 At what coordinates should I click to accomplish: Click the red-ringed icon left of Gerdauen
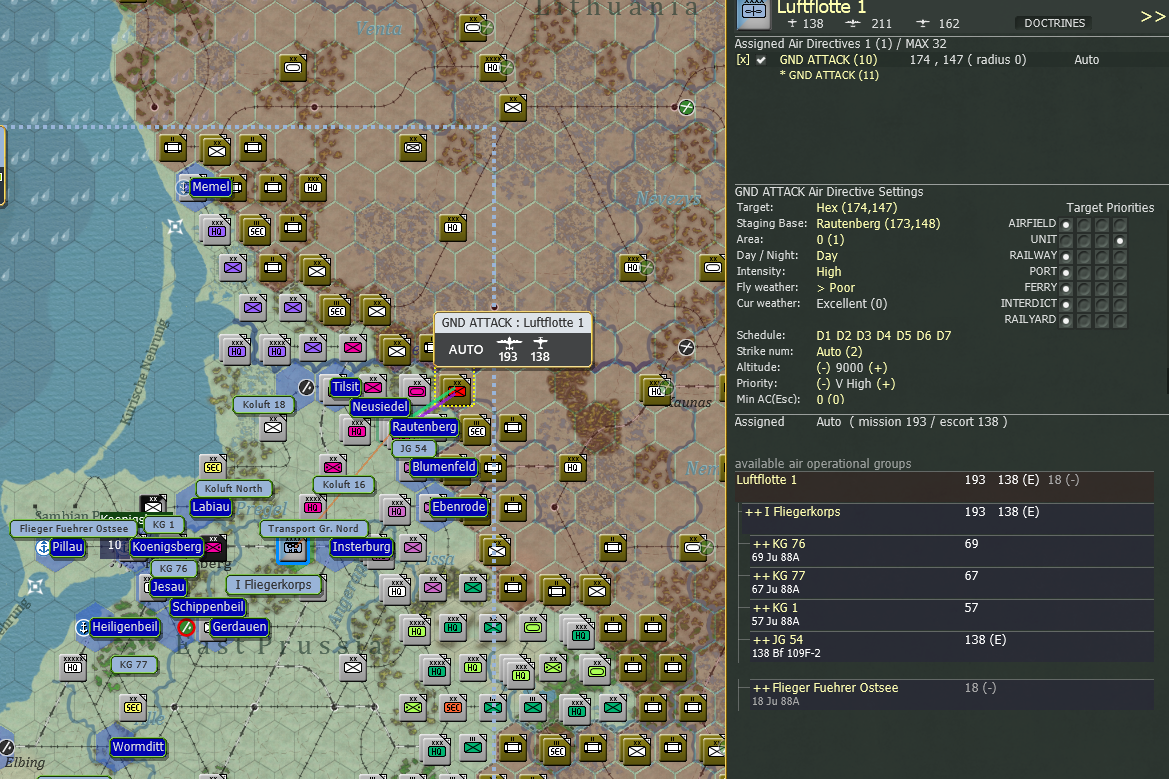click(x=186, y=628)
